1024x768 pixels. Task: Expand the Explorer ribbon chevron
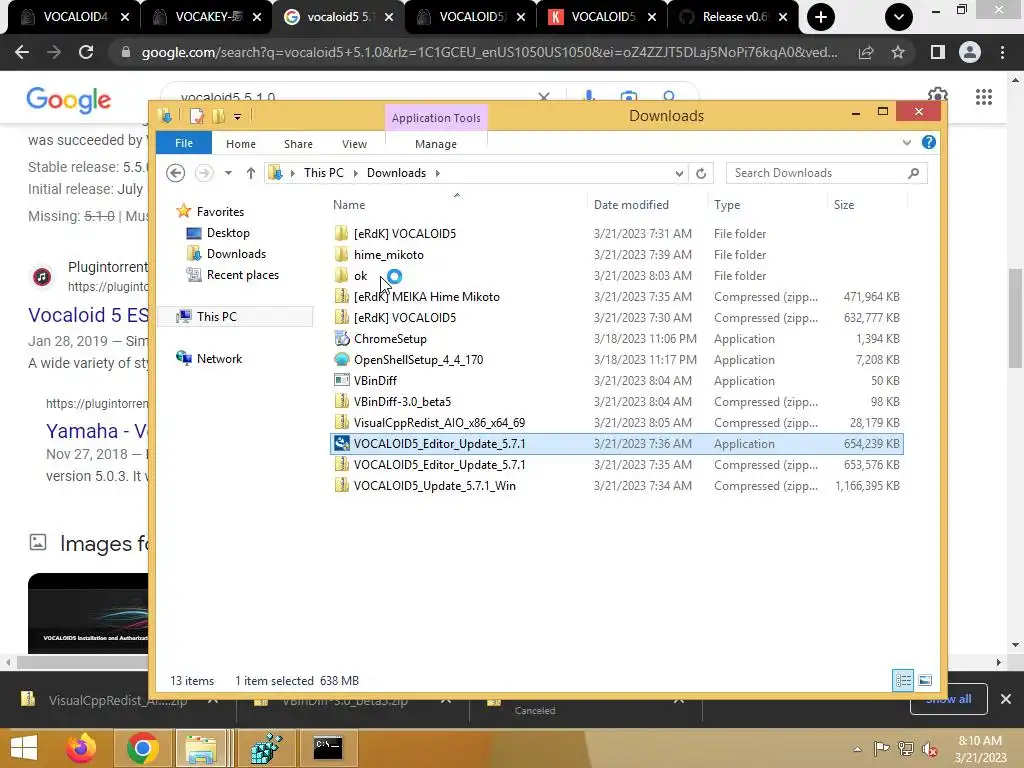pos(906,142)
